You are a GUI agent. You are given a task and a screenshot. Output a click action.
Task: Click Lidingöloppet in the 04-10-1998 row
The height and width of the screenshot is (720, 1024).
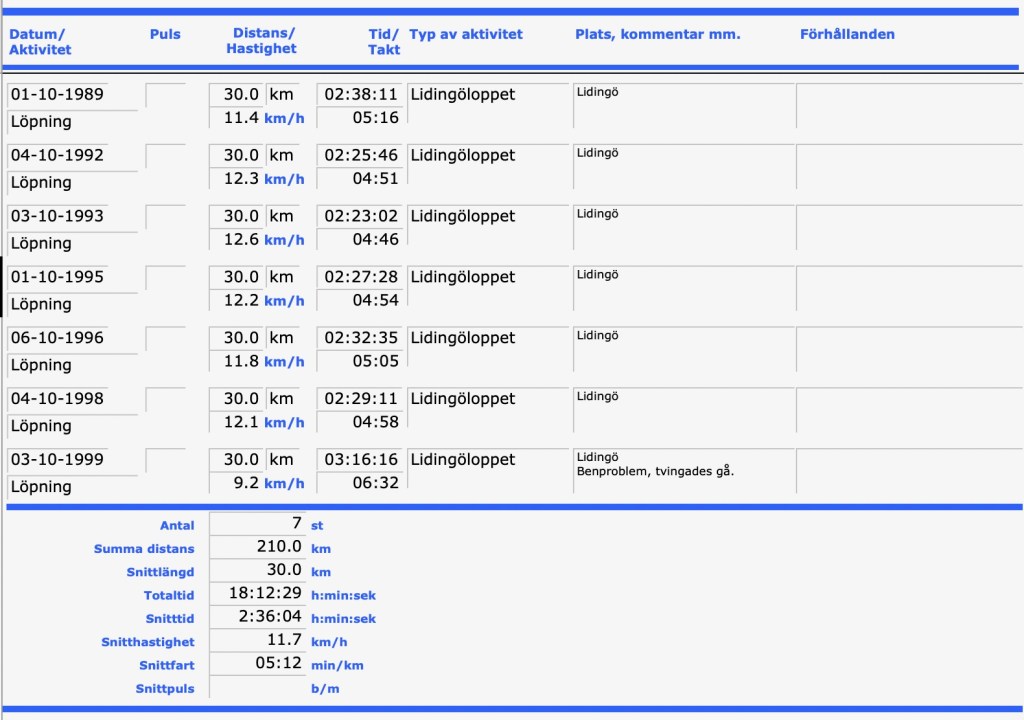463,399
